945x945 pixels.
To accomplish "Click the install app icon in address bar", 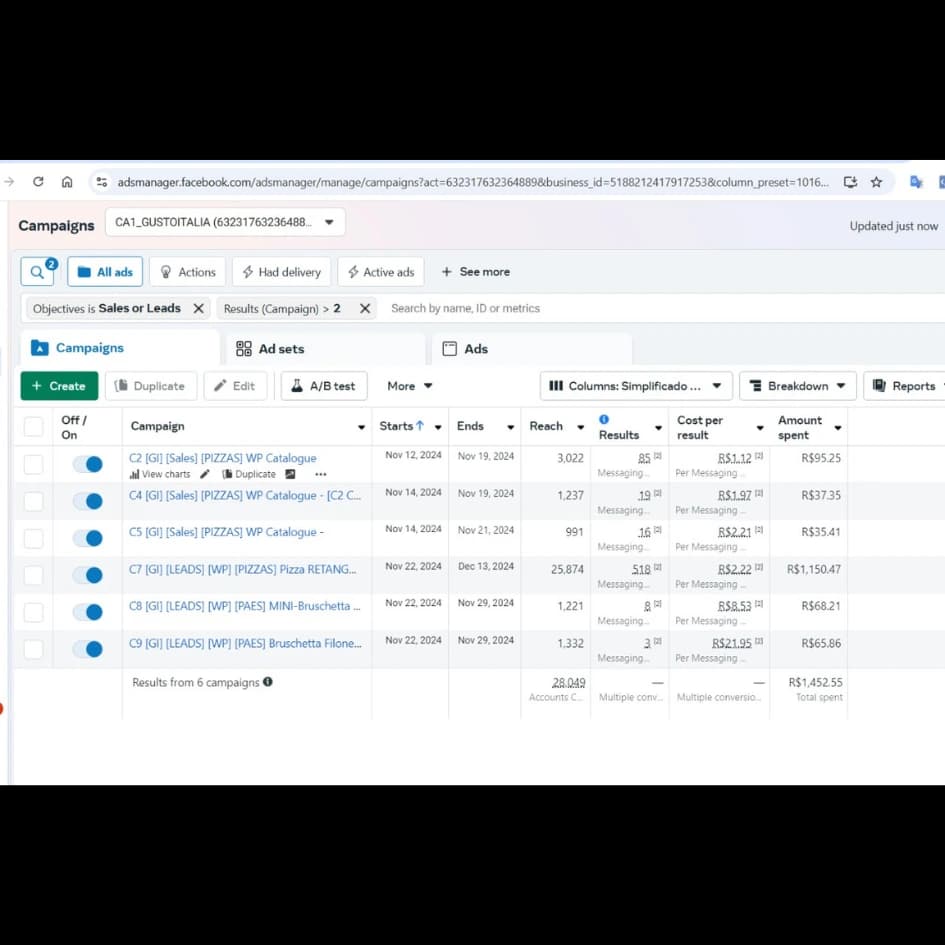I will pos(850,182).
